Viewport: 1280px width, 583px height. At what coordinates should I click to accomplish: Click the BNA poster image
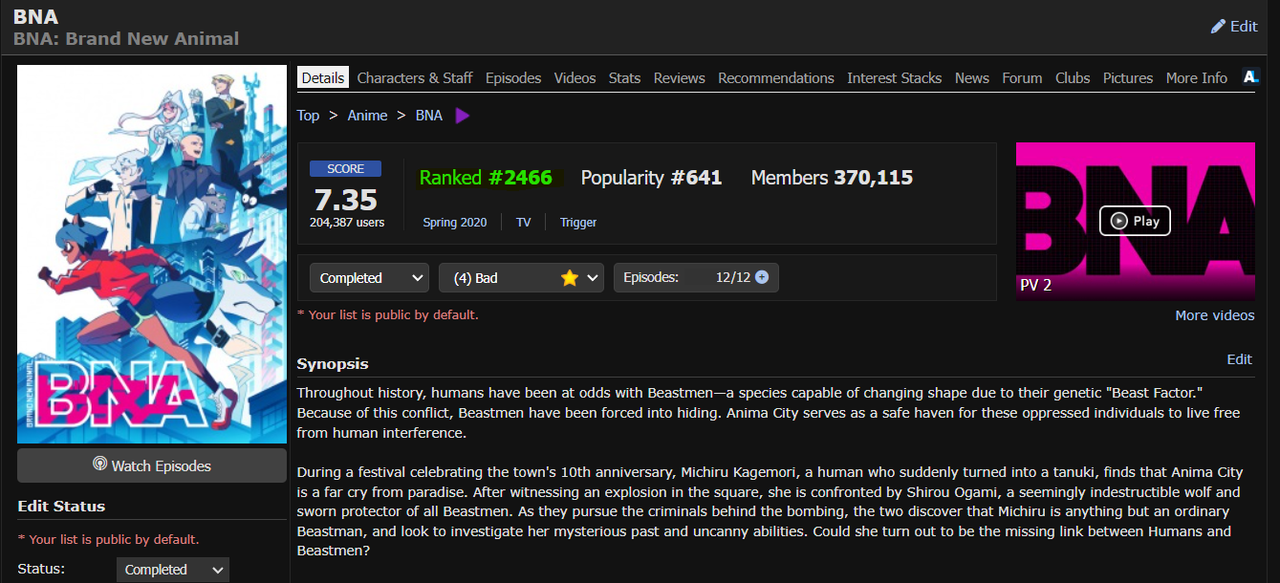click(x=152, y=254)
